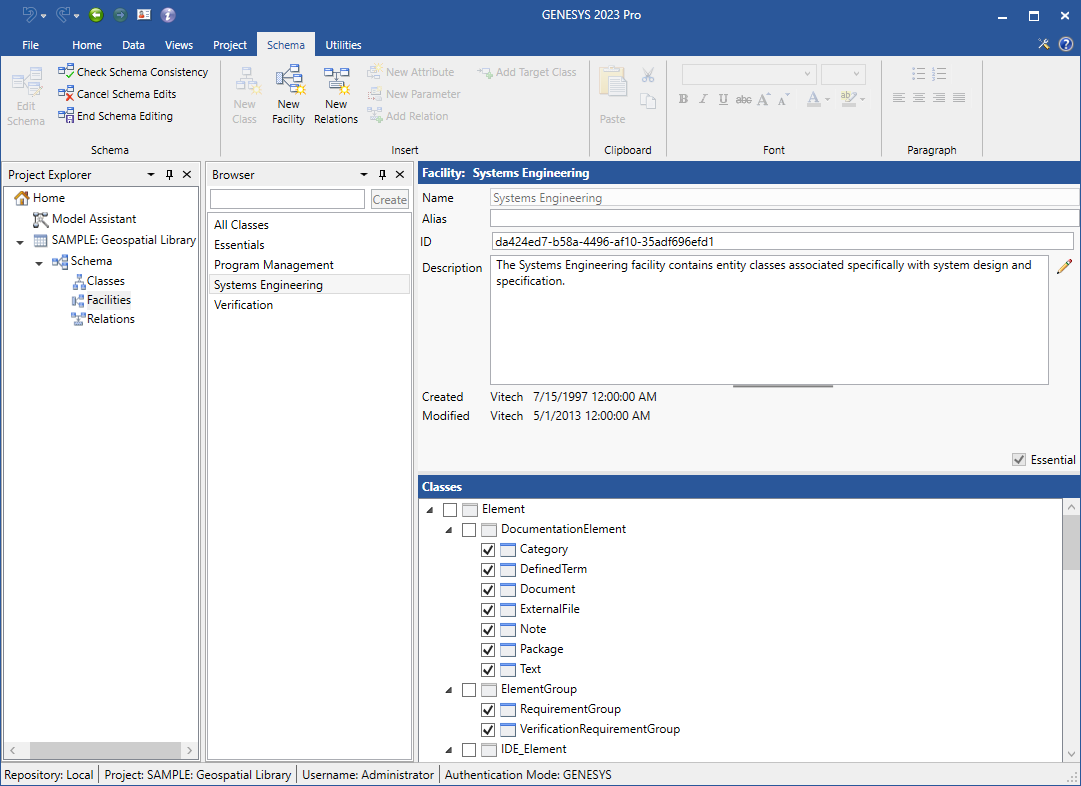The width and height of the screenshot is (1081, 786).
Task: Switch to the Home ribbon tab
Action: click(87, 45)
